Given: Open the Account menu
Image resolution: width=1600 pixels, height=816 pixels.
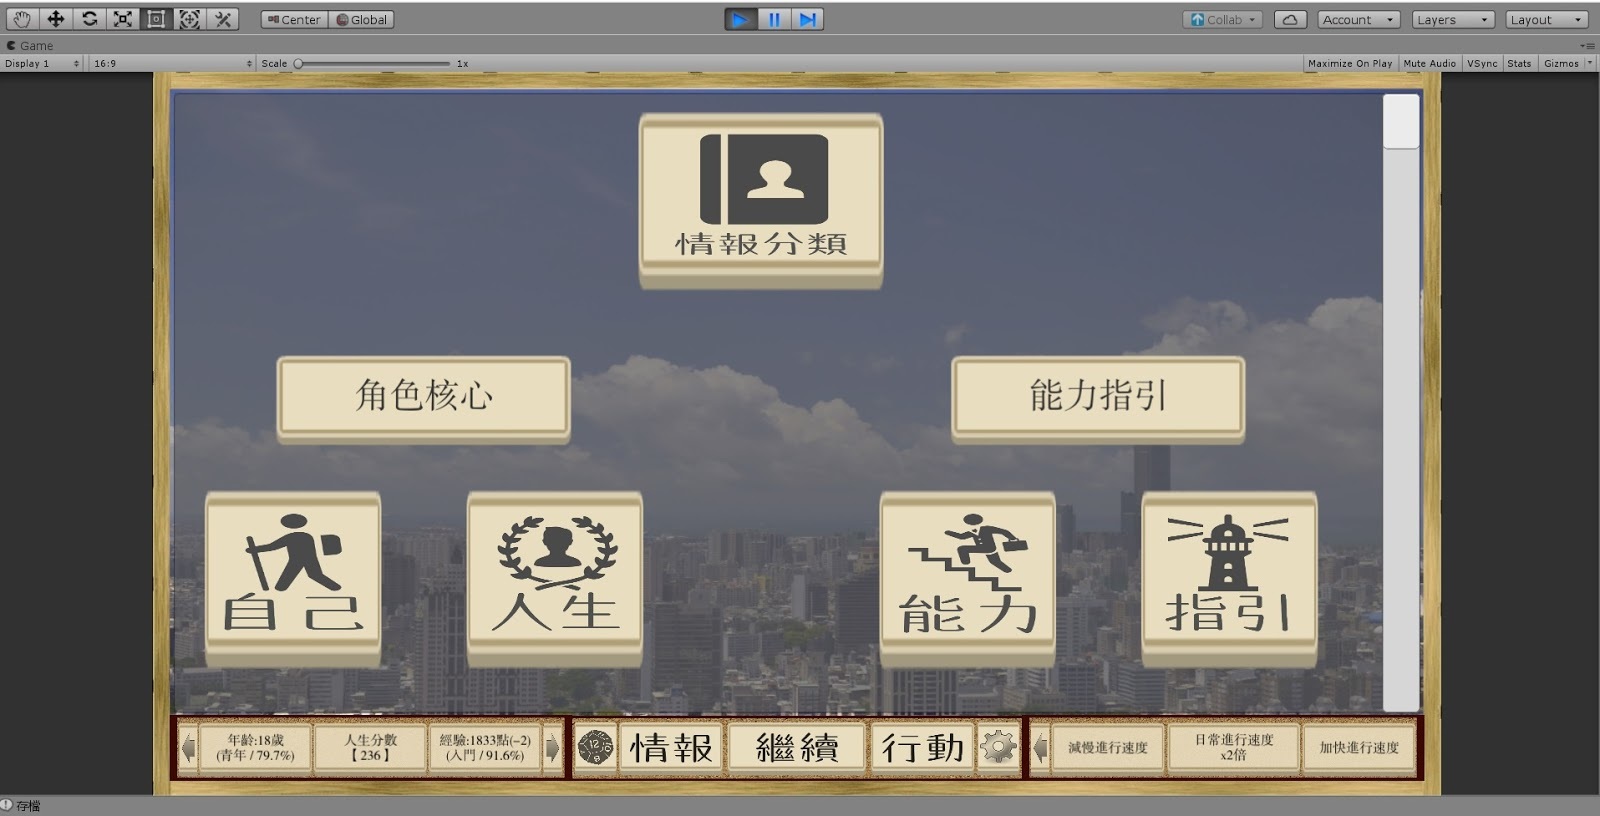Looking at the screenshot, I should 1358,19.
